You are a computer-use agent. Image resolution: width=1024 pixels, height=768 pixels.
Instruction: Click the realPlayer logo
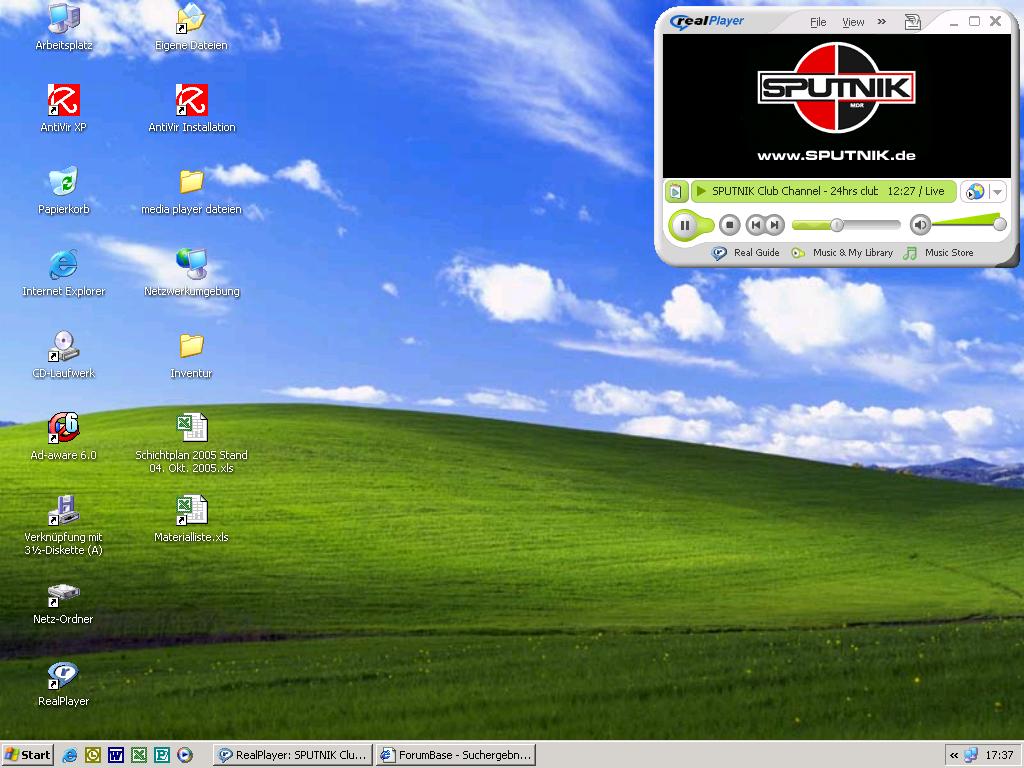707,22
